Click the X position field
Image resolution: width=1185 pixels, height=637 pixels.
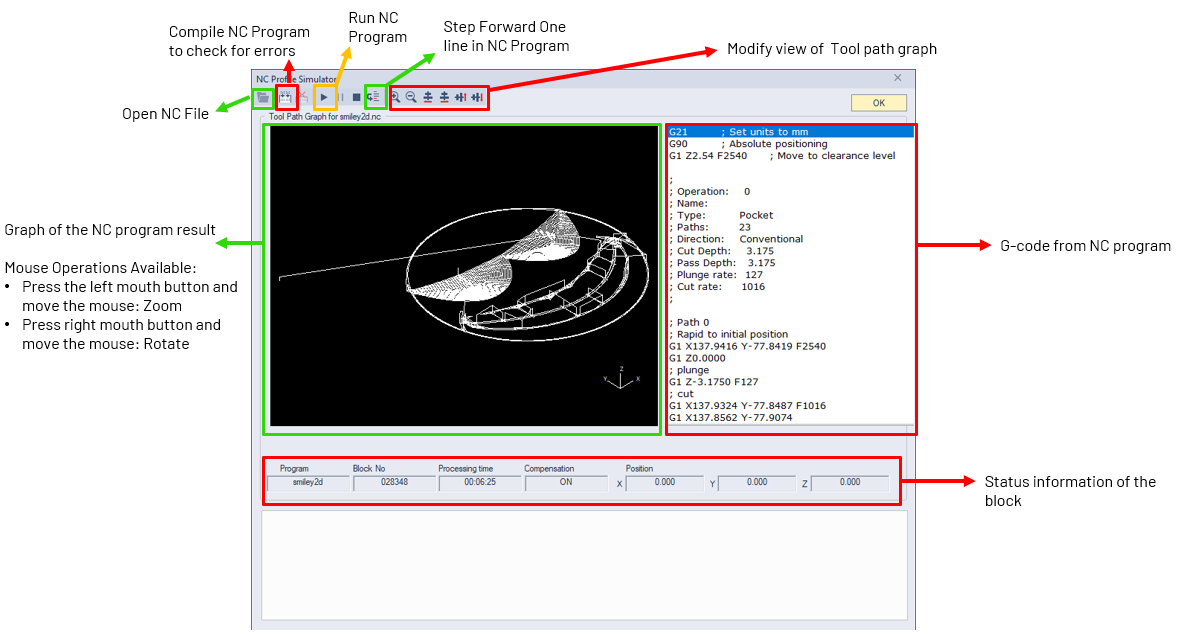(665, 483)
